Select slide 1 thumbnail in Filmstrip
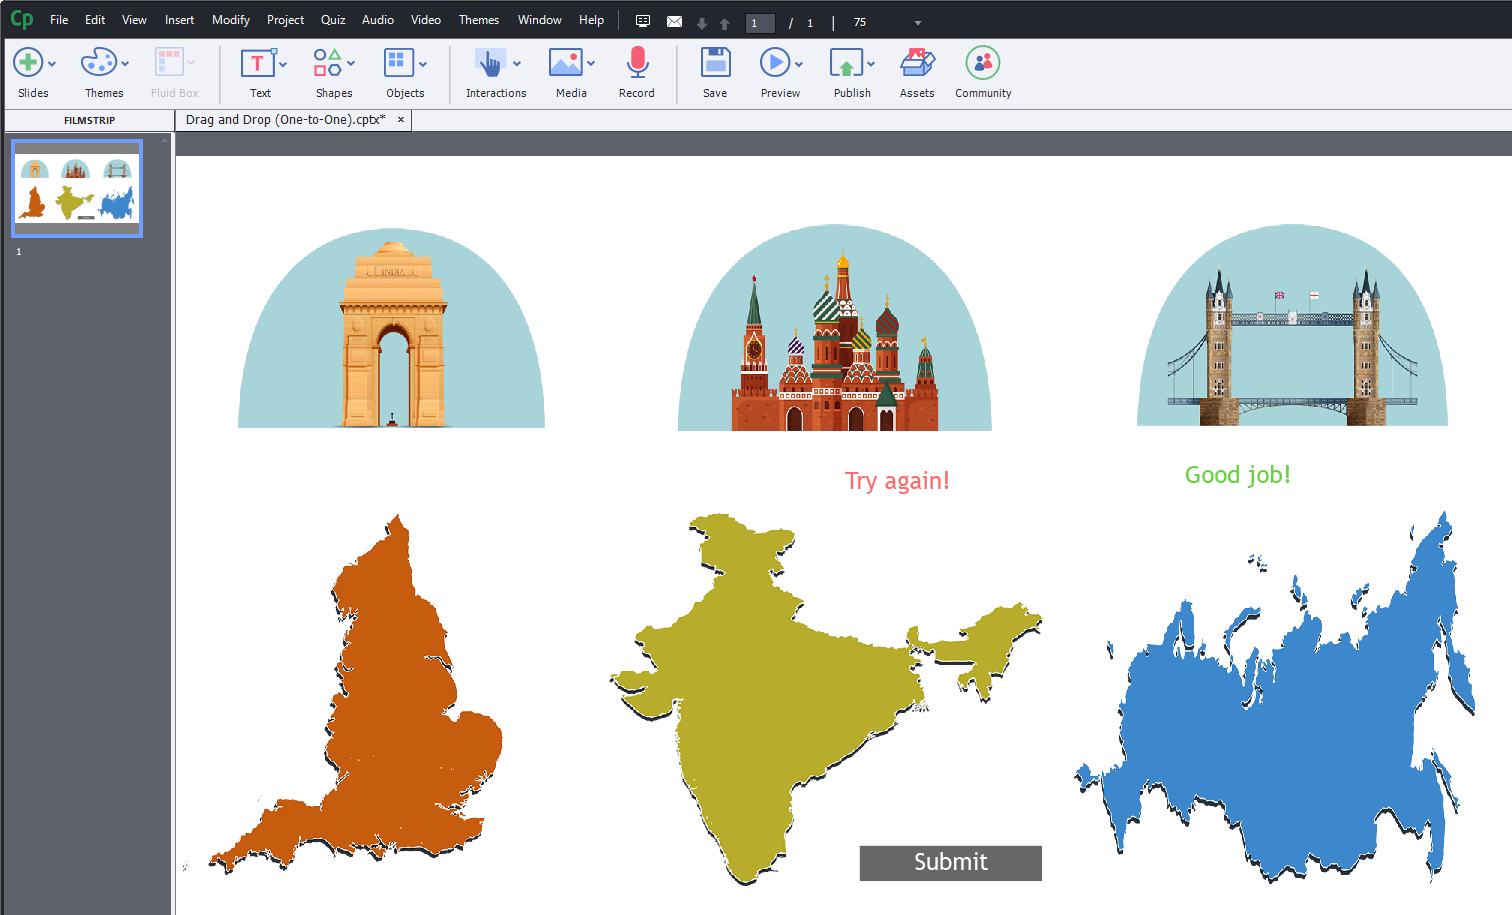Screen dimensions: 1512x915 (77, 188)
